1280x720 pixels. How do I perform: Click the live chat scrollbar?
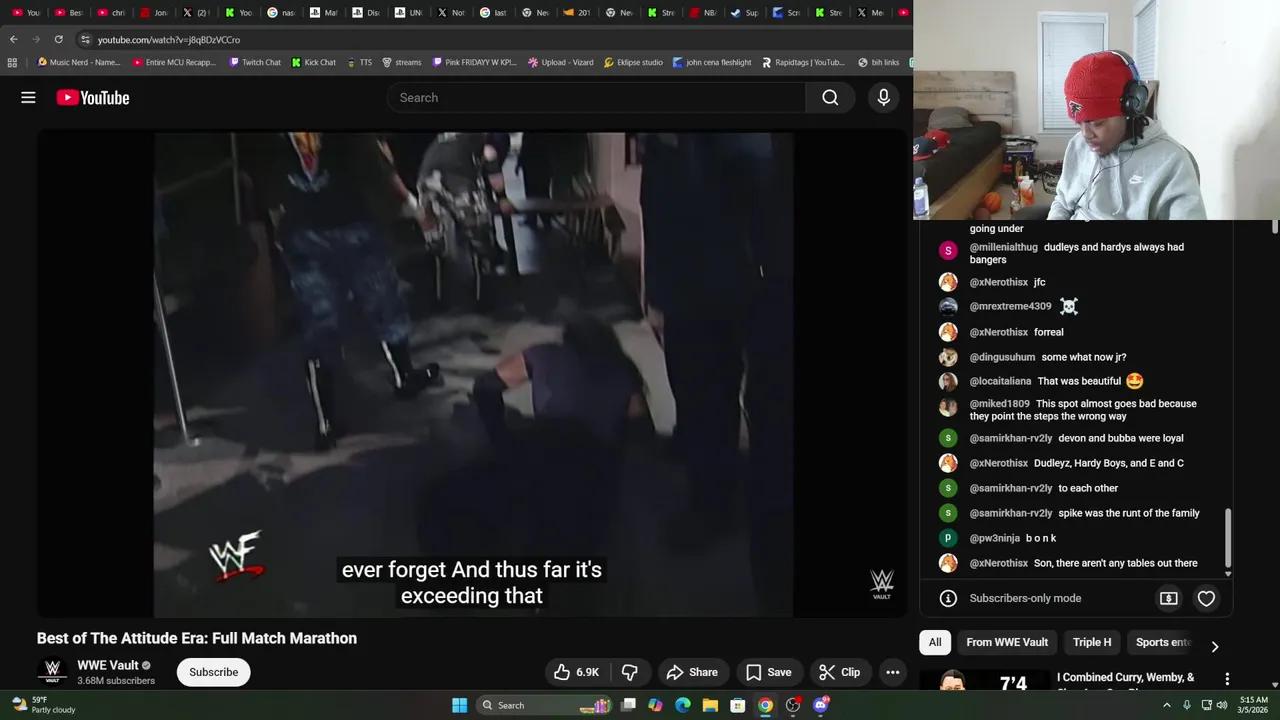click(x=1228, y=538)
